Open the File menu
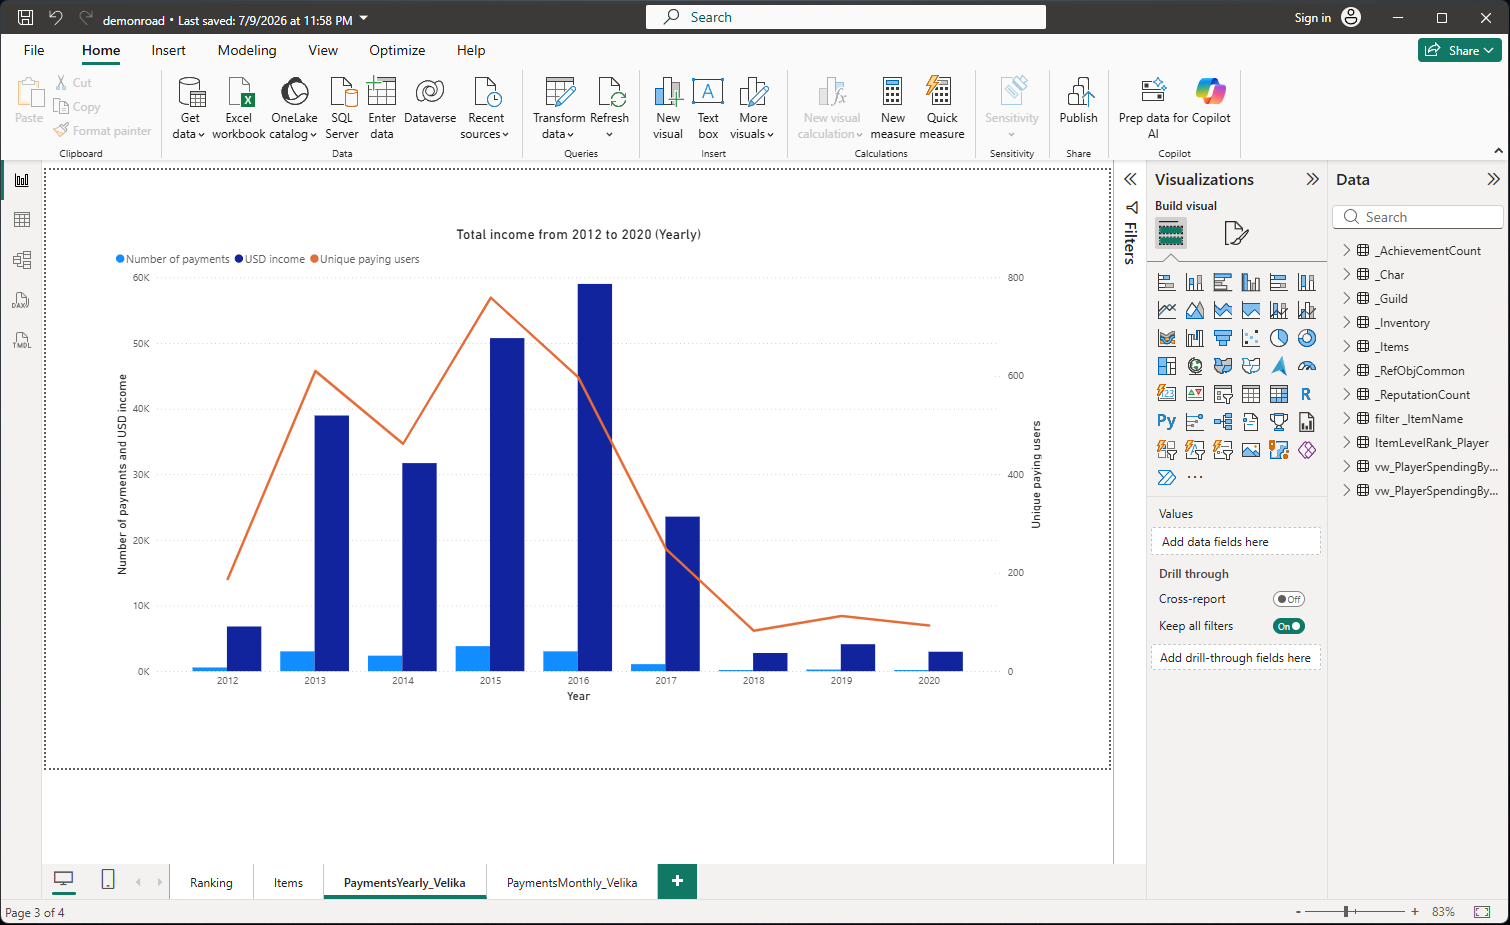The width and height of the screenshot is (1510, 925). (34, 50)
